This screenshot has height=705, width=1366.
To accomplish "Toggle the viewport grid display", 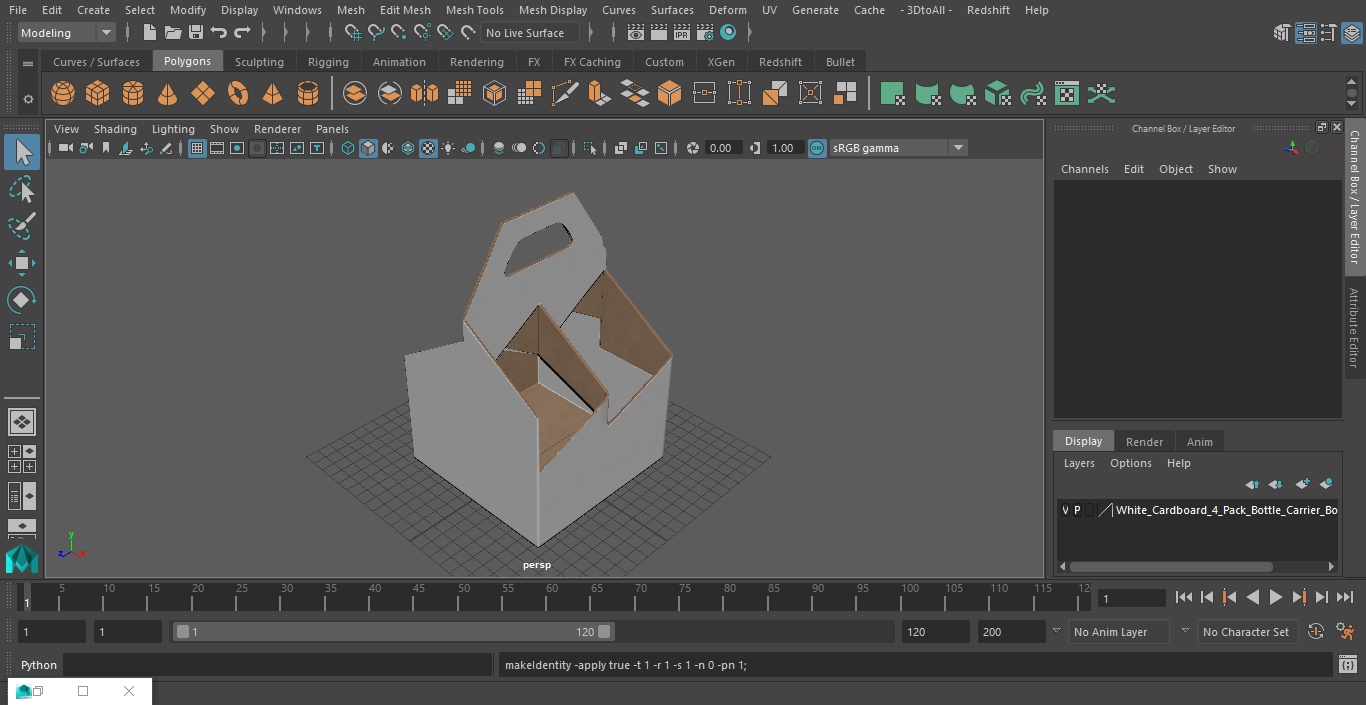I will (x=197, y=148).
